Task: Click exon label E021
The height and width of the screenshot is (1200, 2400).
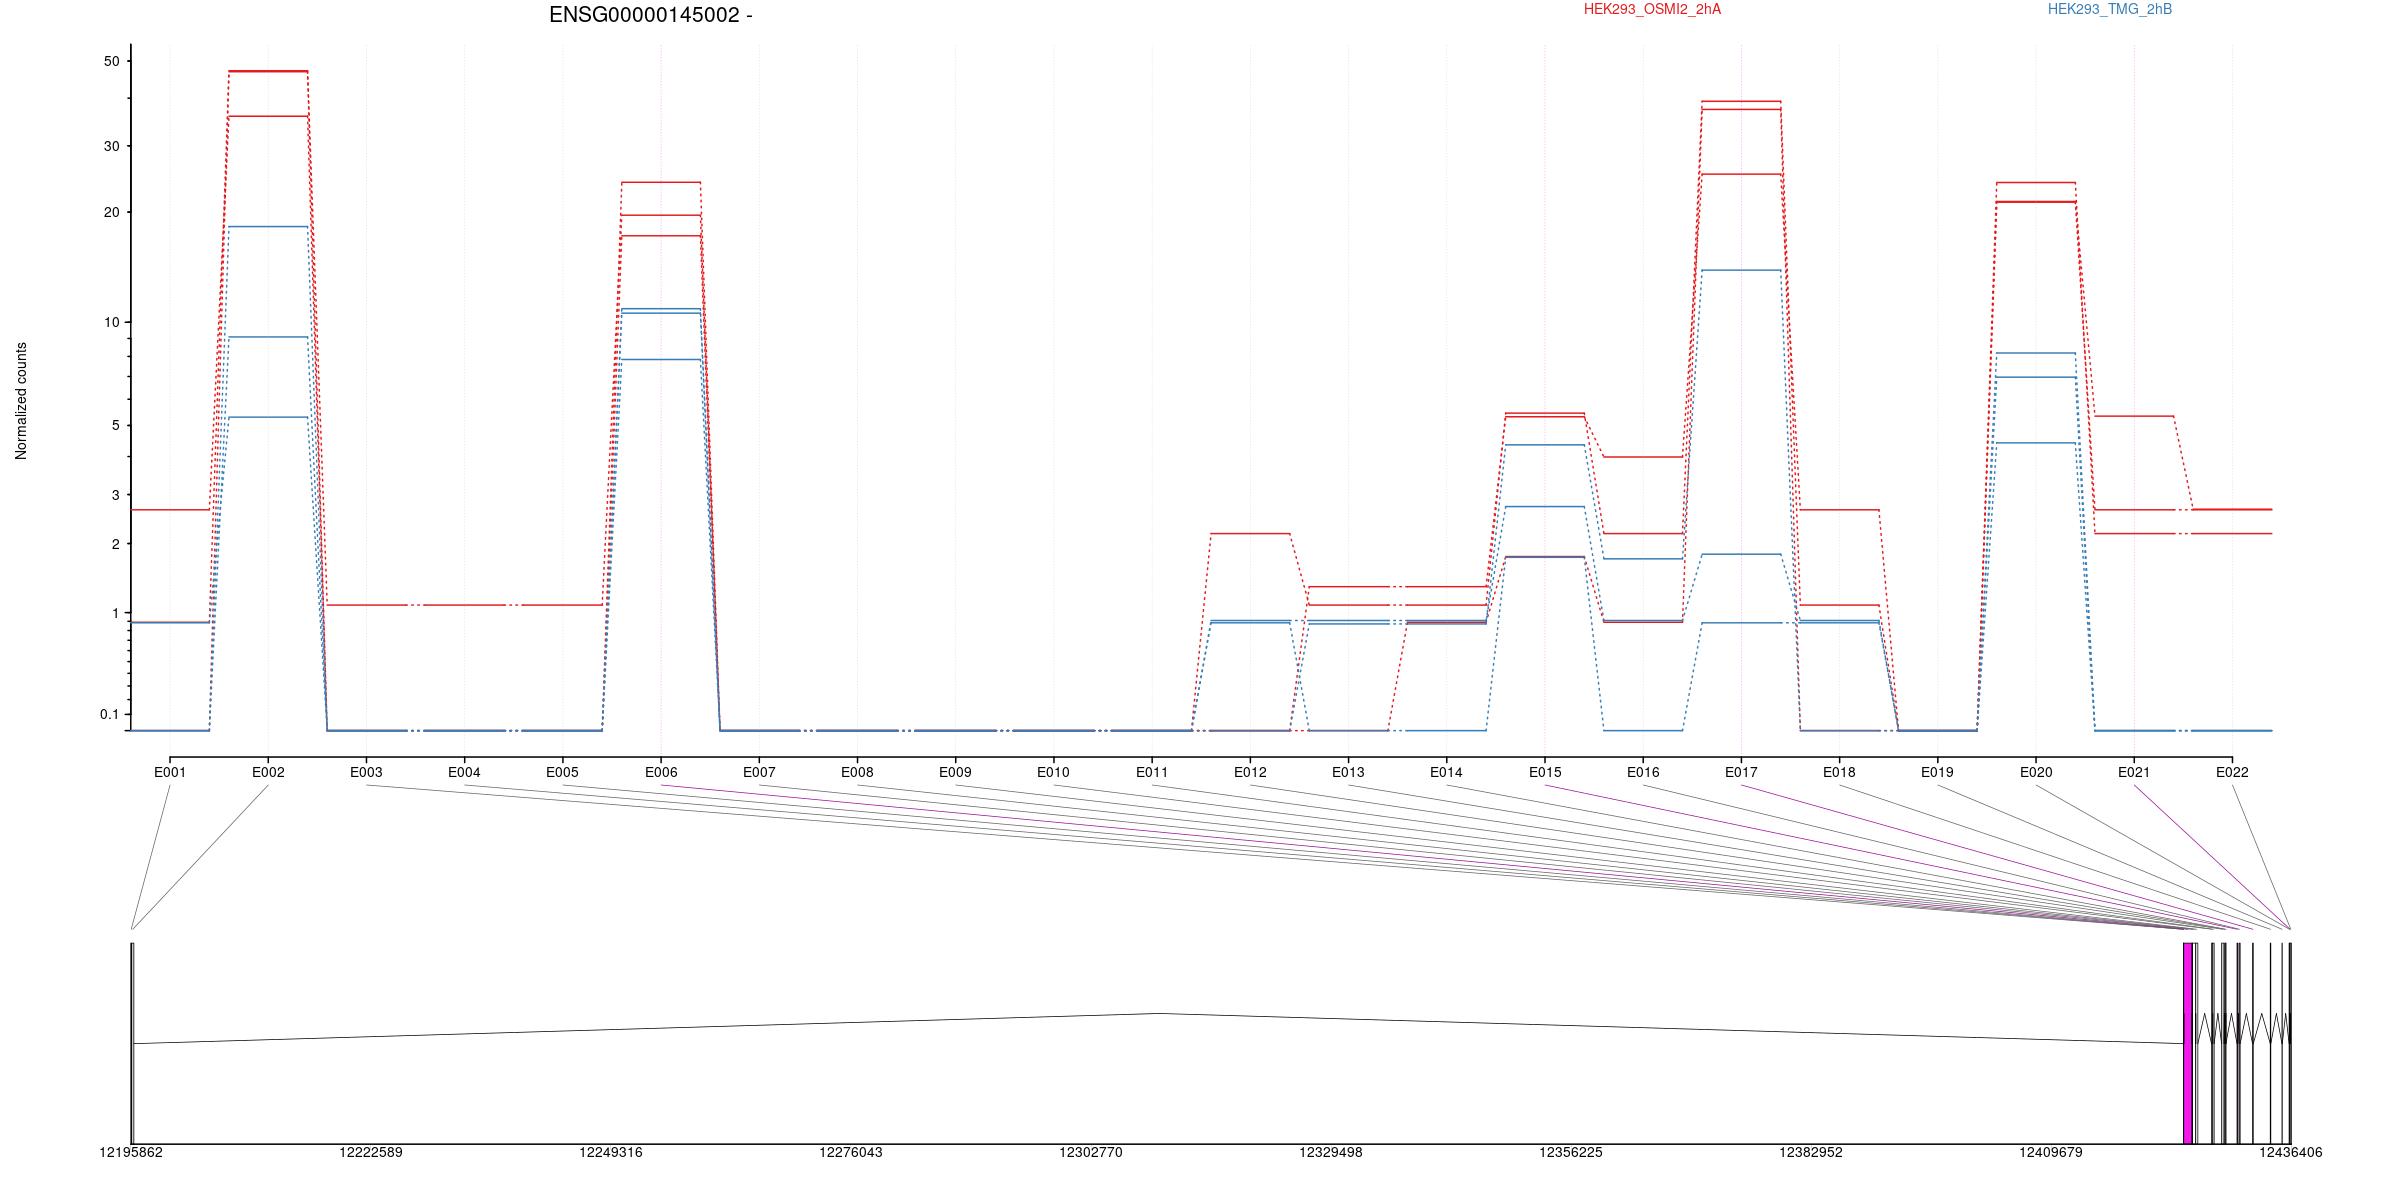Action: coord(2134,772)
